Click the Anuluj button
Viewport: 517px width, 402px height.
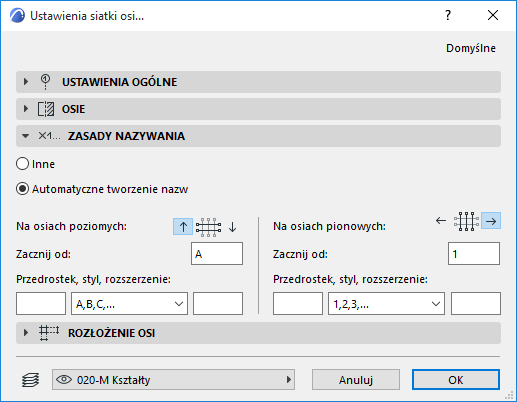pyautogui.click(x=356, y=380)
